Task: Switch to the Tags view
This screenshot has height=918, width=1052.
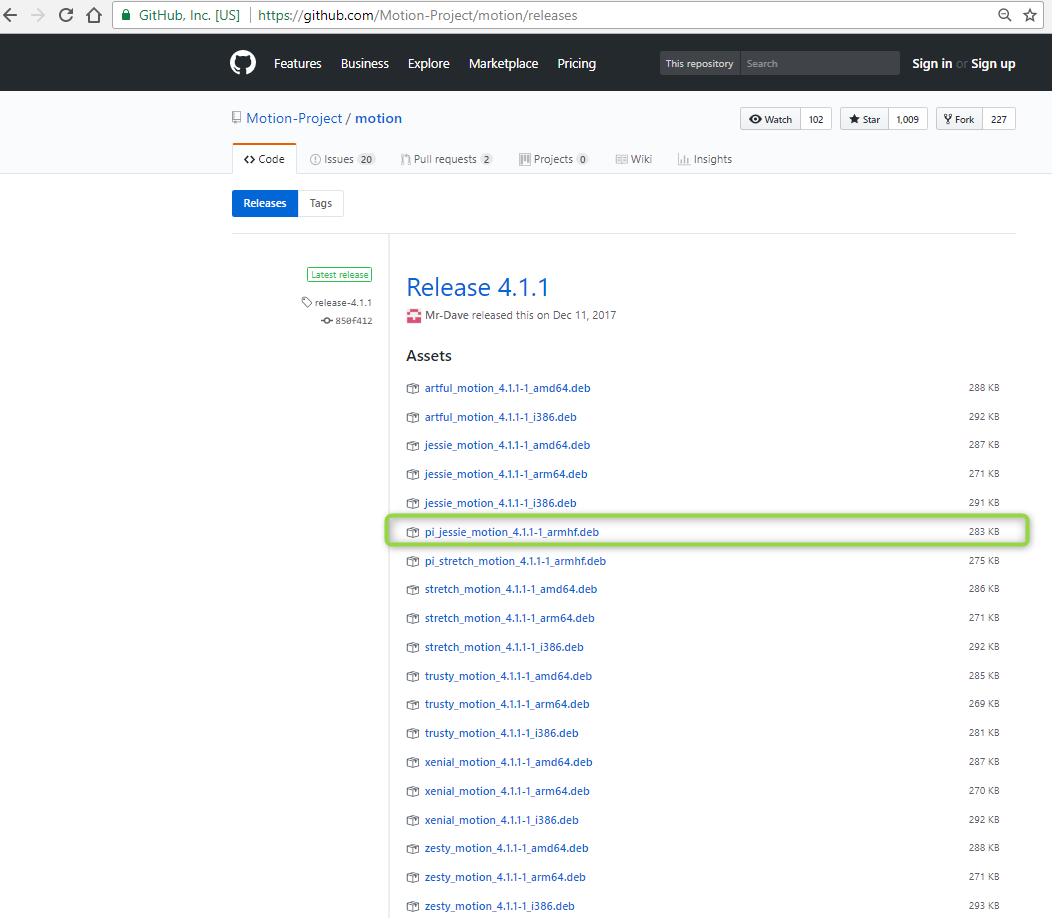Action: click(321, 203)
